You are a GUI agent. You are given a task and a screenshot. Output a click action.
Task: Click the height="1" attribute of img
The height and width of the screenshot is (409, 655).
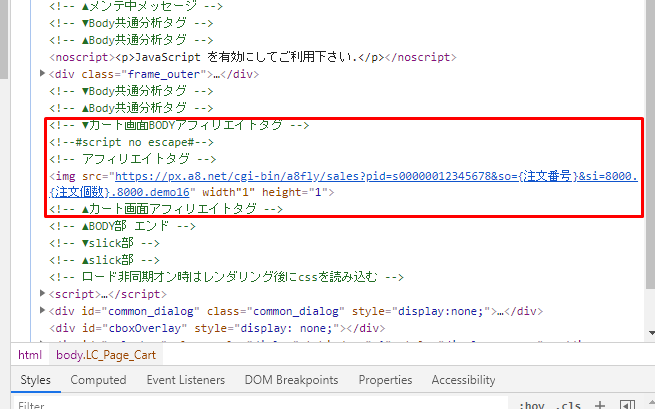pyautogui.click(x=294, y=192)
